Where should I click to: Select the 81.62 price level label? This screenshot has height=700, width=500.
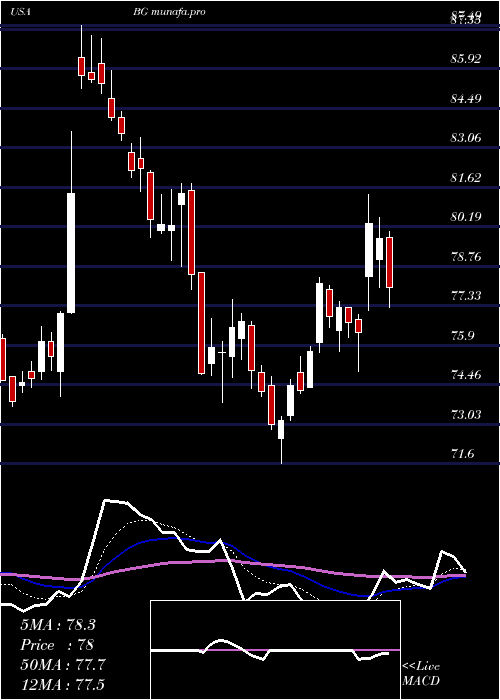[x=466, y=178]
